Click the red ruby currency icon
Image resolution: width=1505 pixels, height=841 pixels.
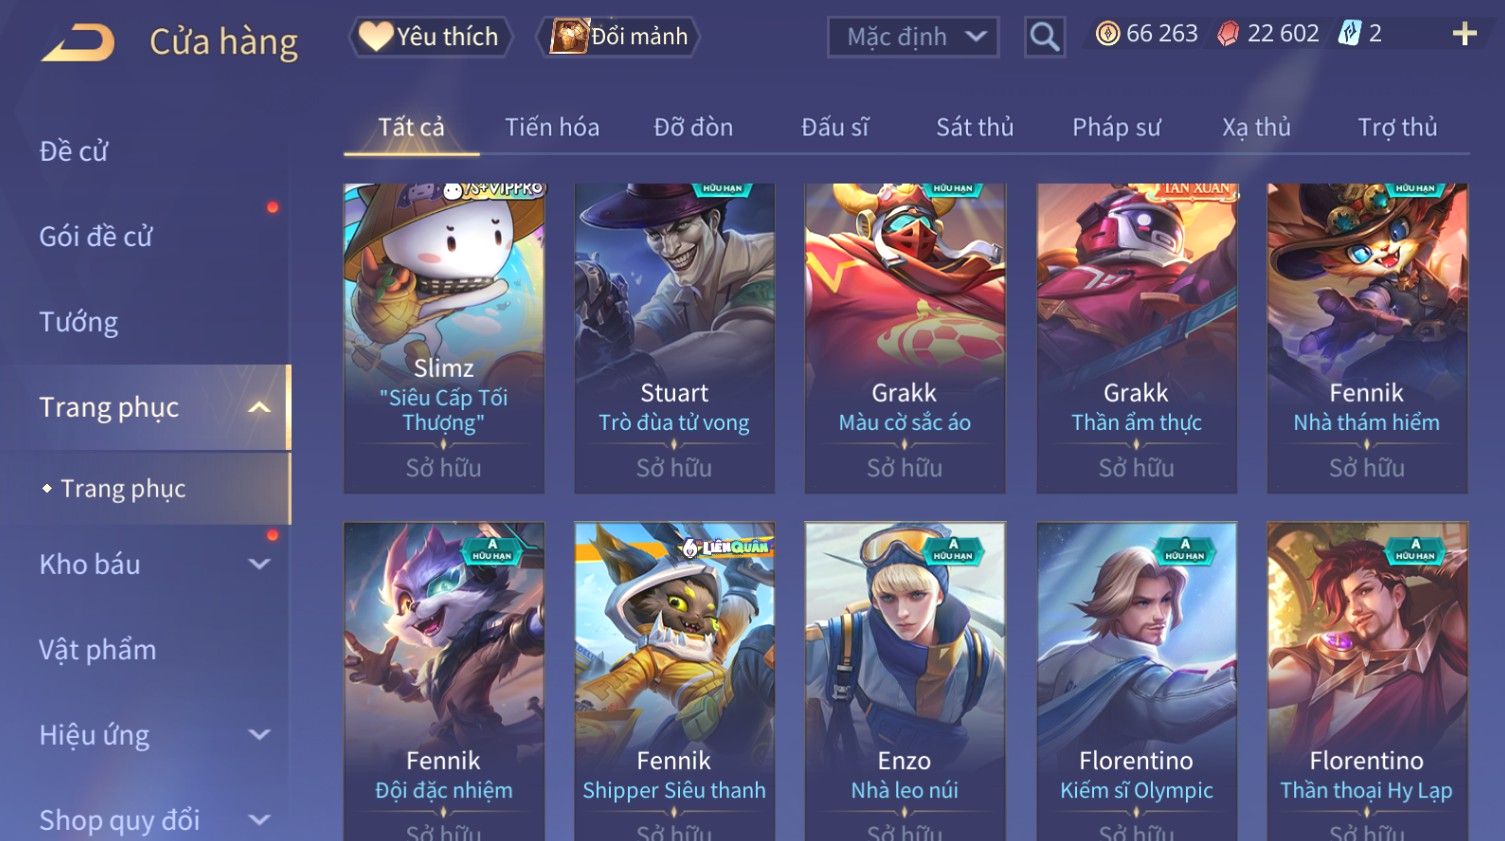(1228, 34)
